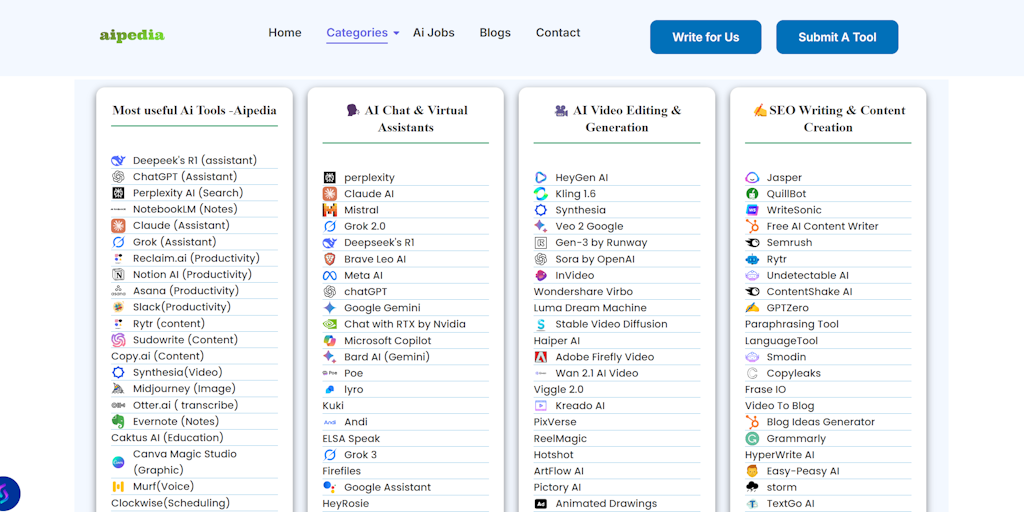Open the Blog Ideas Generator link
The width and height of the screenshot is (1024, 512).
click(x=821, y=423)
